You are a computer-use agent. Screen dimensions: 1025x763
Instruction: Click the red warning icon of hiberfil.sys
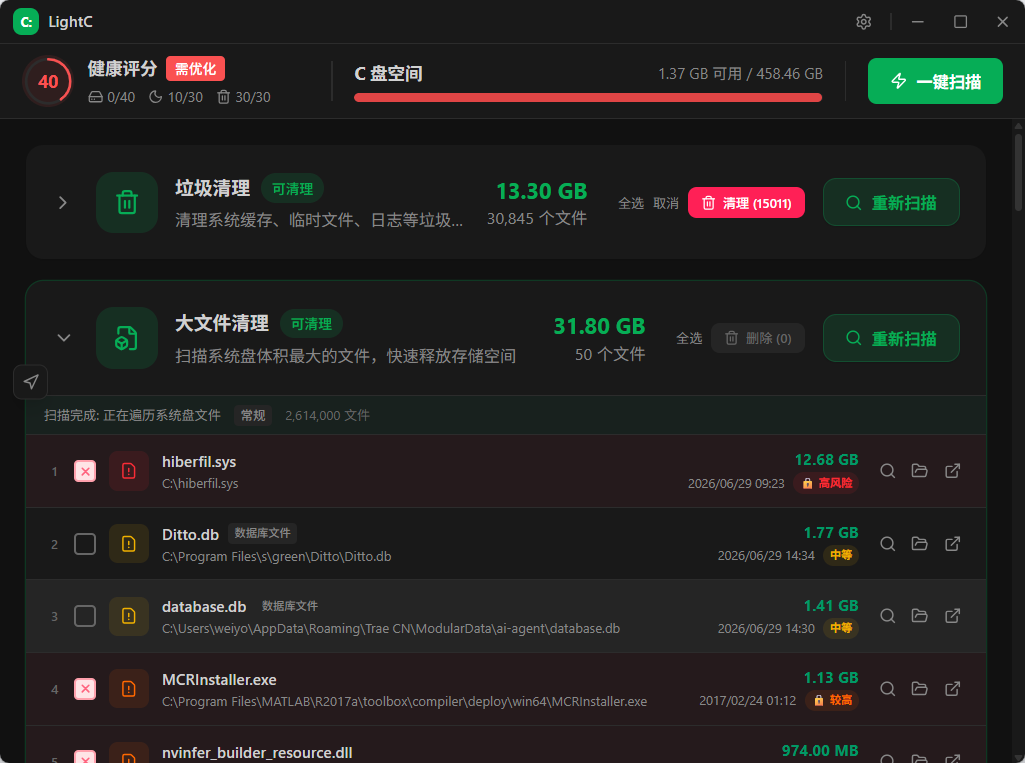pos(129,471)
